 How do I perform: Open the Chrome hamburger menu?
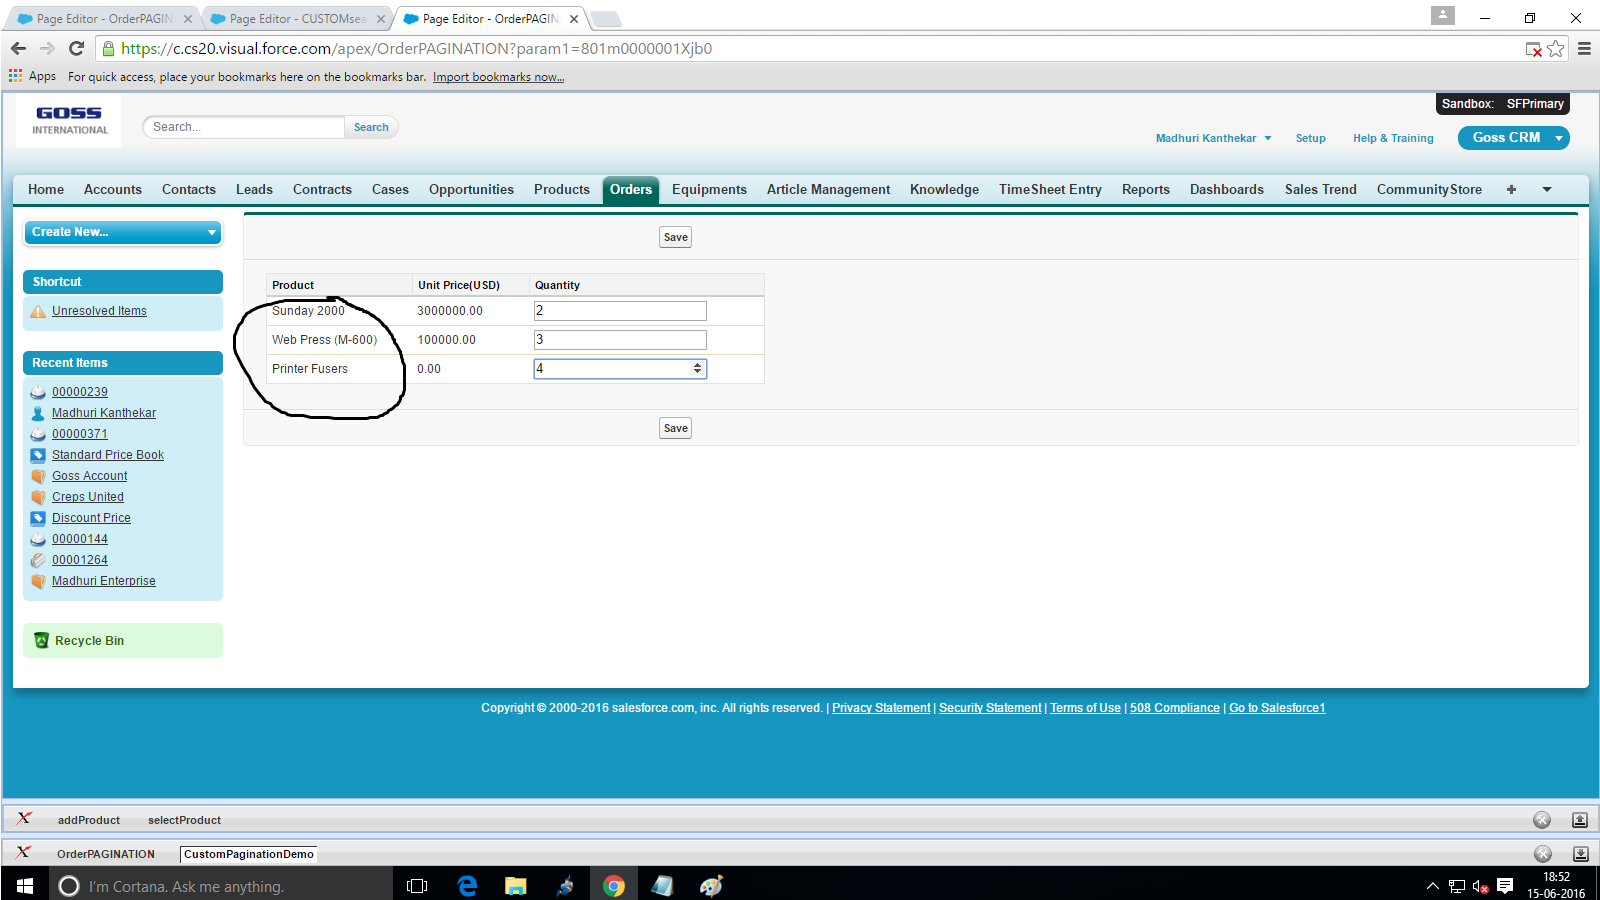(1584, 48)
